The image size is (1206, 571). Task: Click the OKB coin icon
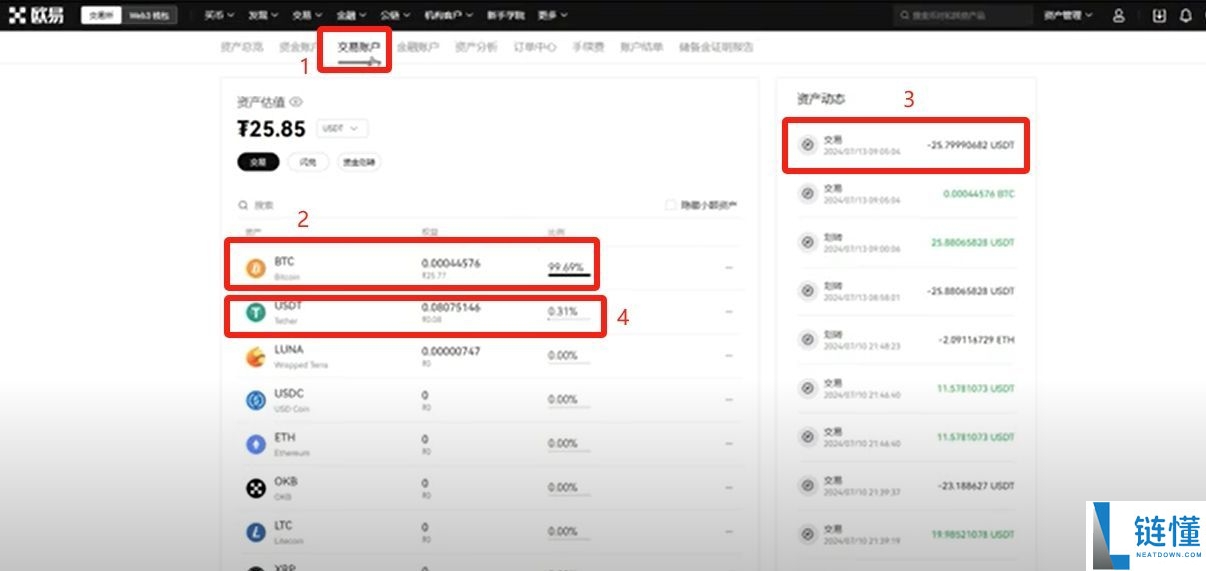click(x=256, y=488)
